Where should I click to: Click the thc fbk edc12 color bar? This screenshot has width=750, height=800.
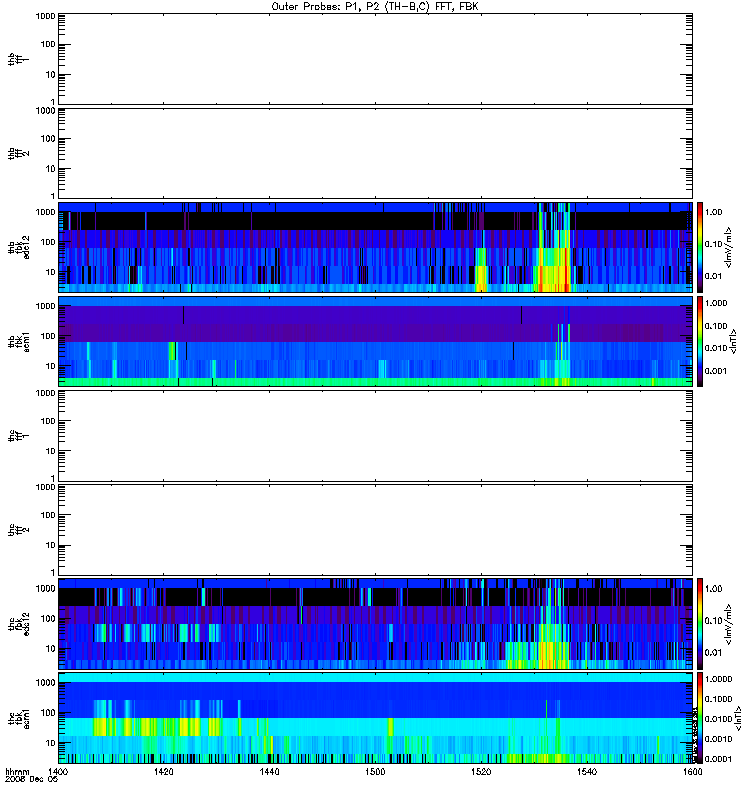pyautogui.click(x=700, y=623)
